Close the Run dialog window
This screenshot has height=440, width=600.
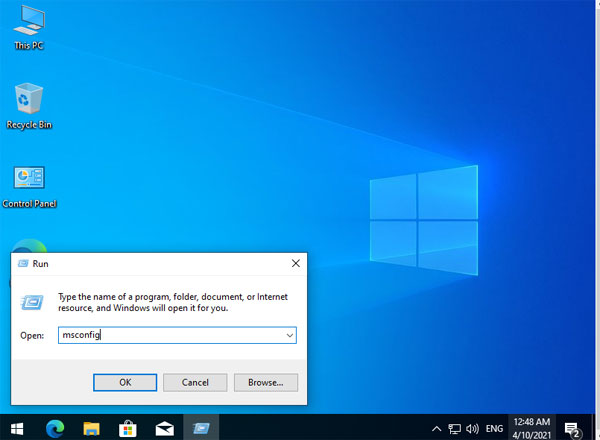pyautogui.click(x=295, y=263)
